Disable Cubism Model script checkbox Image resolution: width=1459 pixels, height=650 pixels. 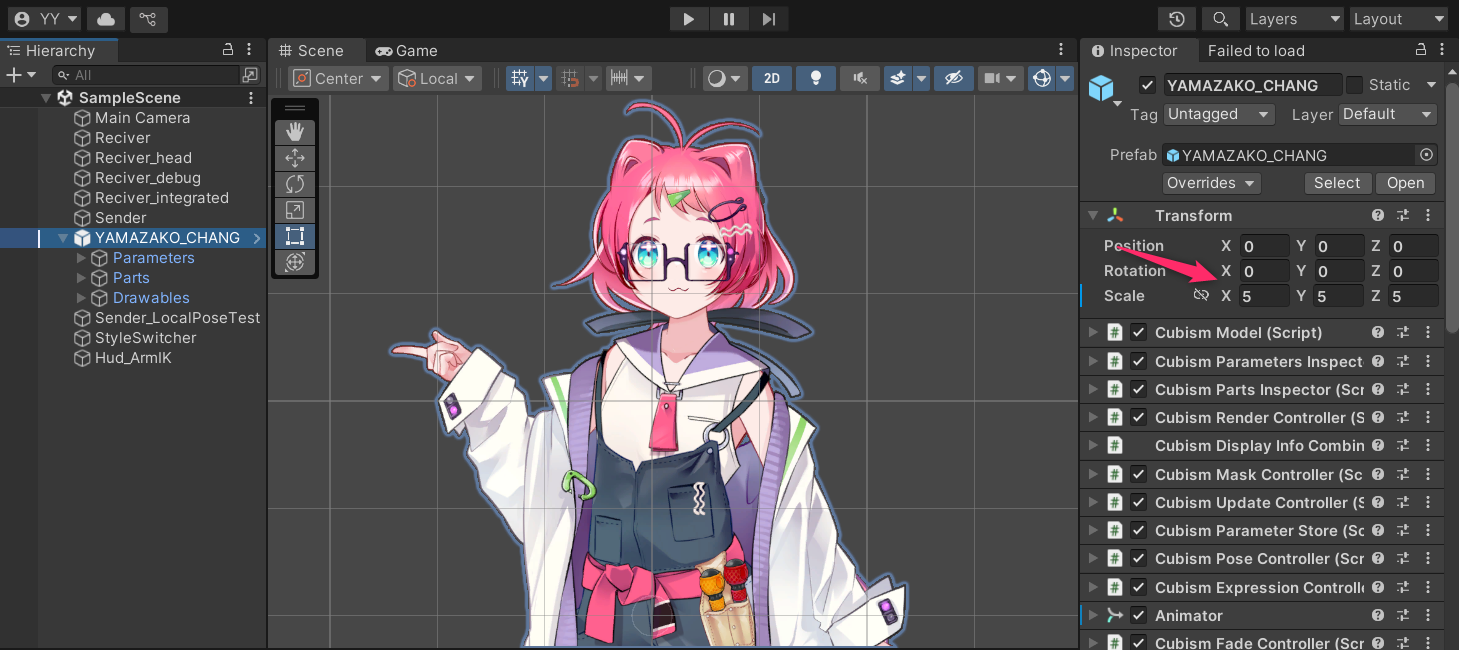pyautogui.click(x=1138, y=333)
